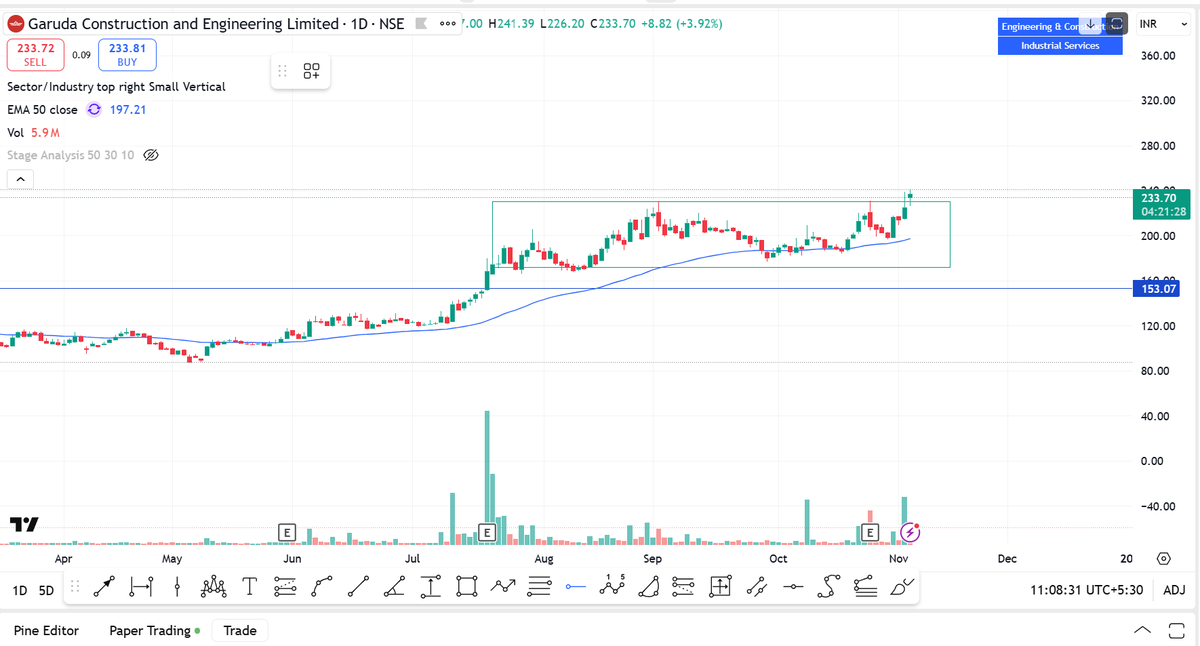
Task: Click the symbol title Garuda Construction and Engineering
Action: [182, 23]
